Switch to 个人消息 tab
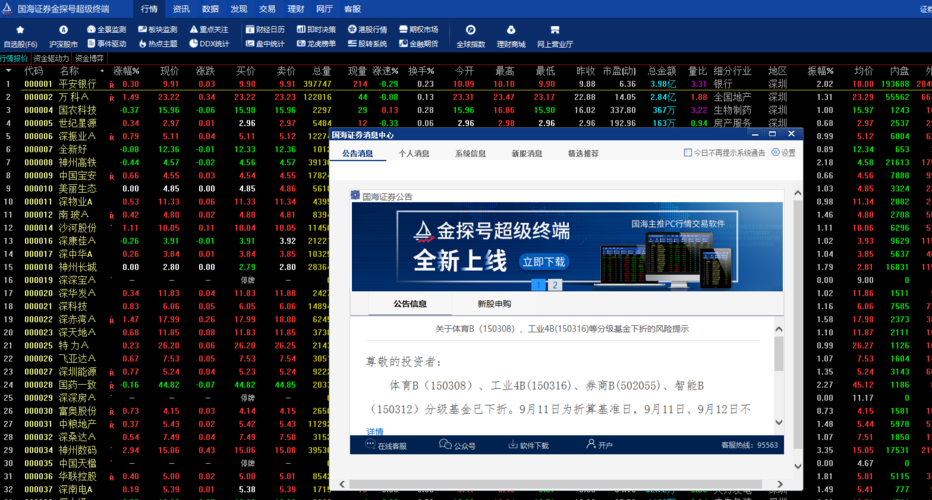 [x=414, y=154]
